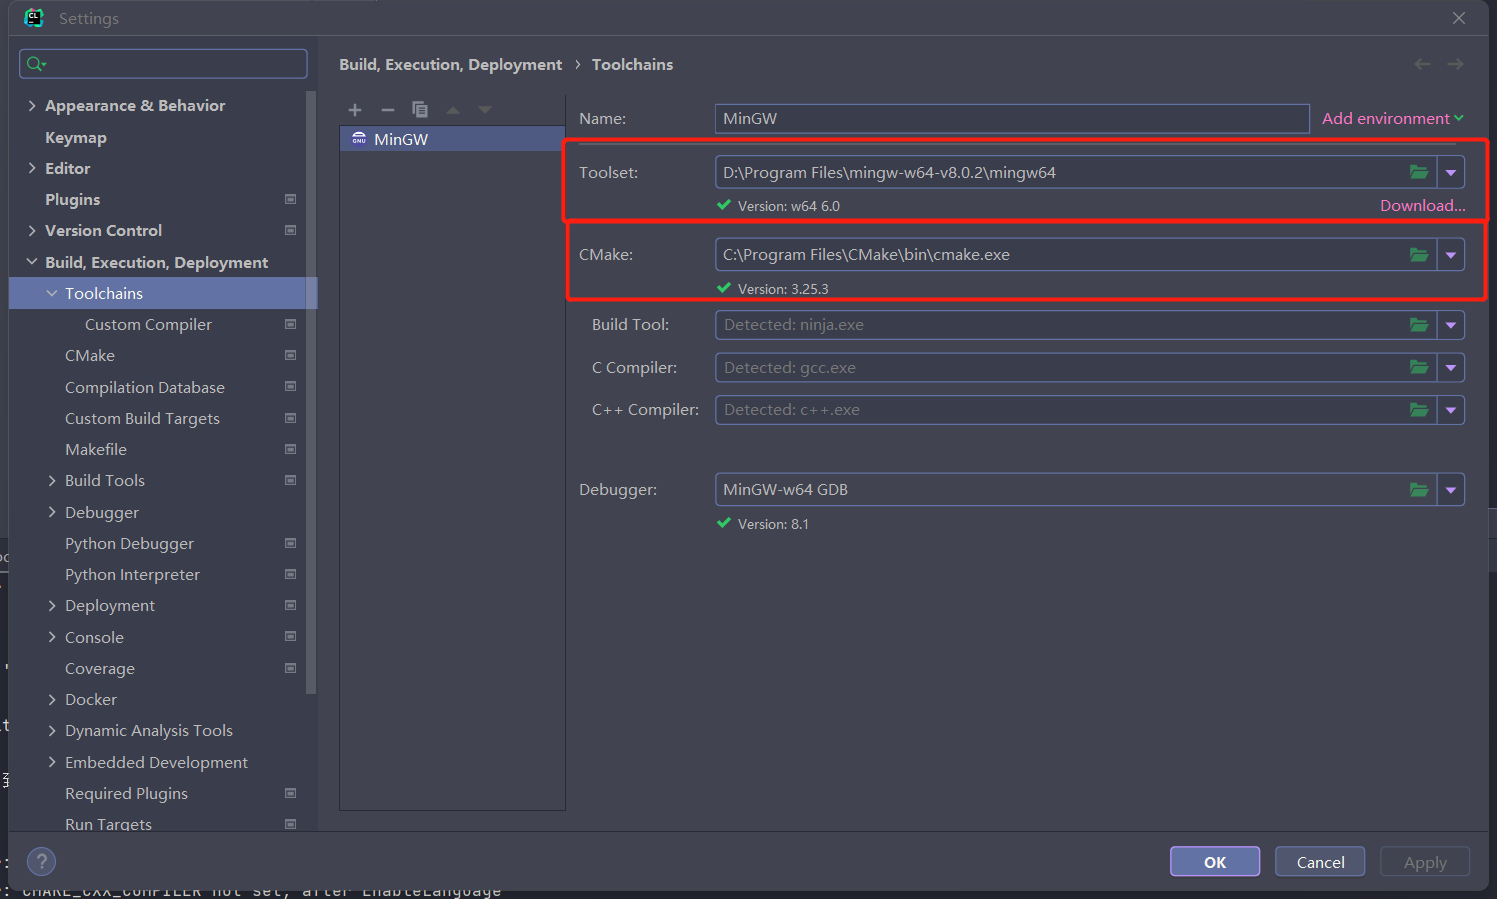Expand the Appearance & Behavior section
This screenshot has height=899, width=1497.
[32, 106]
